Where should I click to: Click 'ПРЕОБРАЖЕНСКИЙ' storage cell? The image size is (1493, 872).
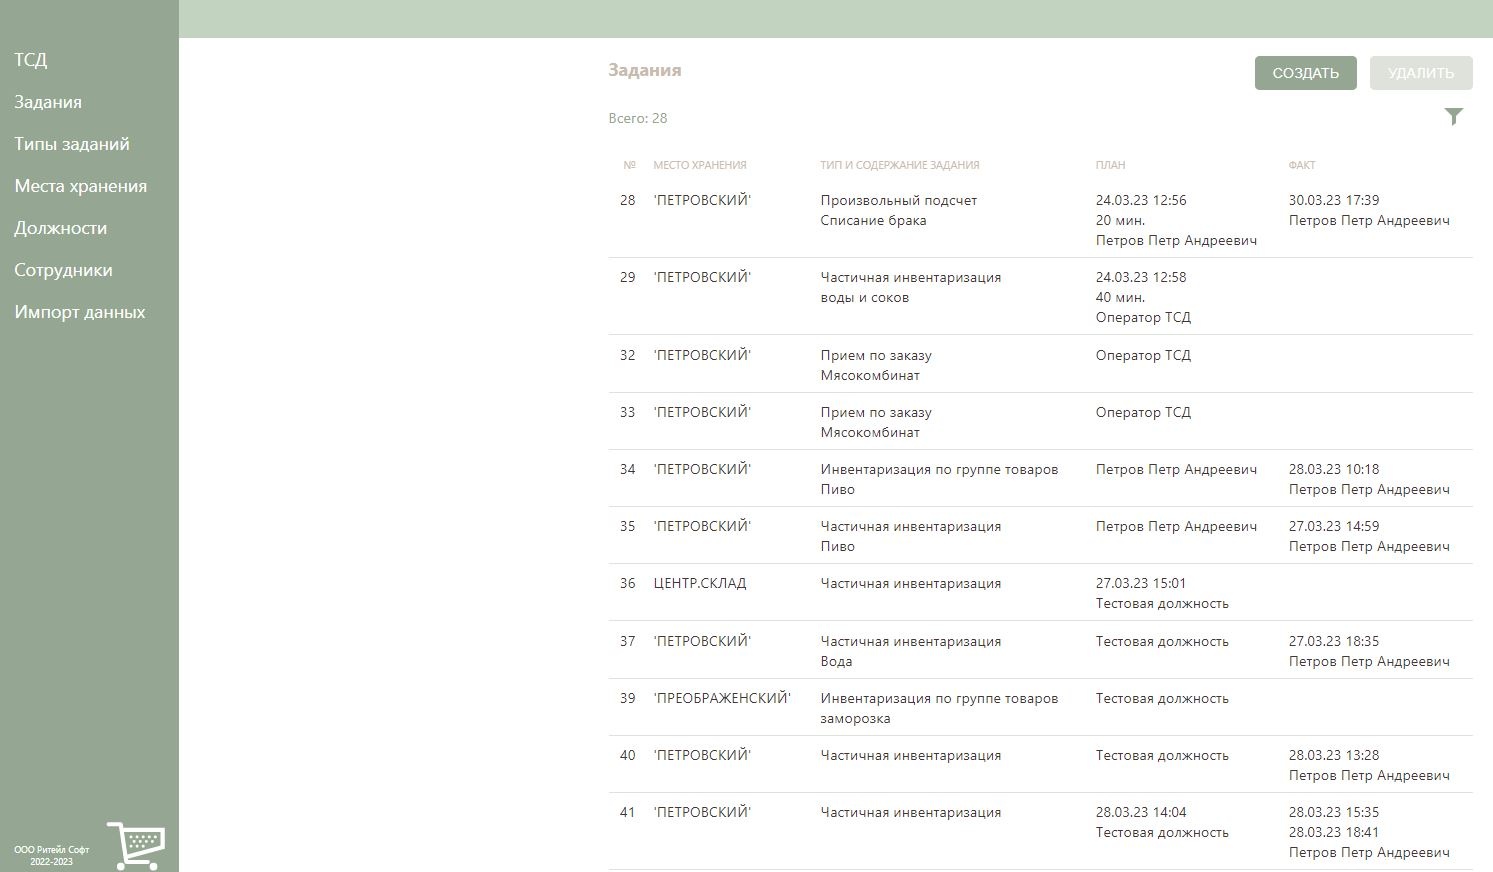pos(722,698)
